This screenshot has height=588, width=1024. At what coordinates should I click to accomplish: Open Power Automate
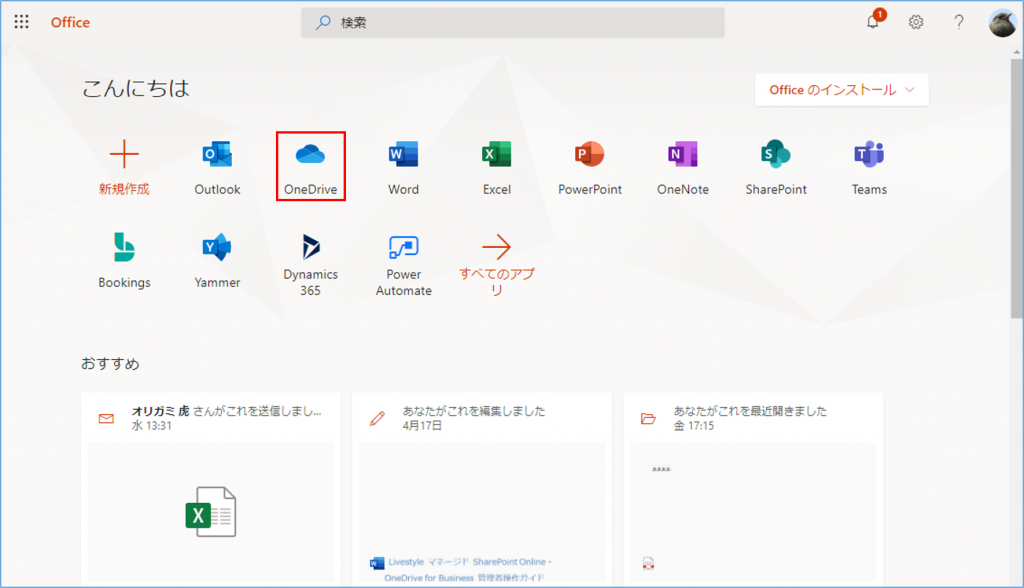[404, 265]
